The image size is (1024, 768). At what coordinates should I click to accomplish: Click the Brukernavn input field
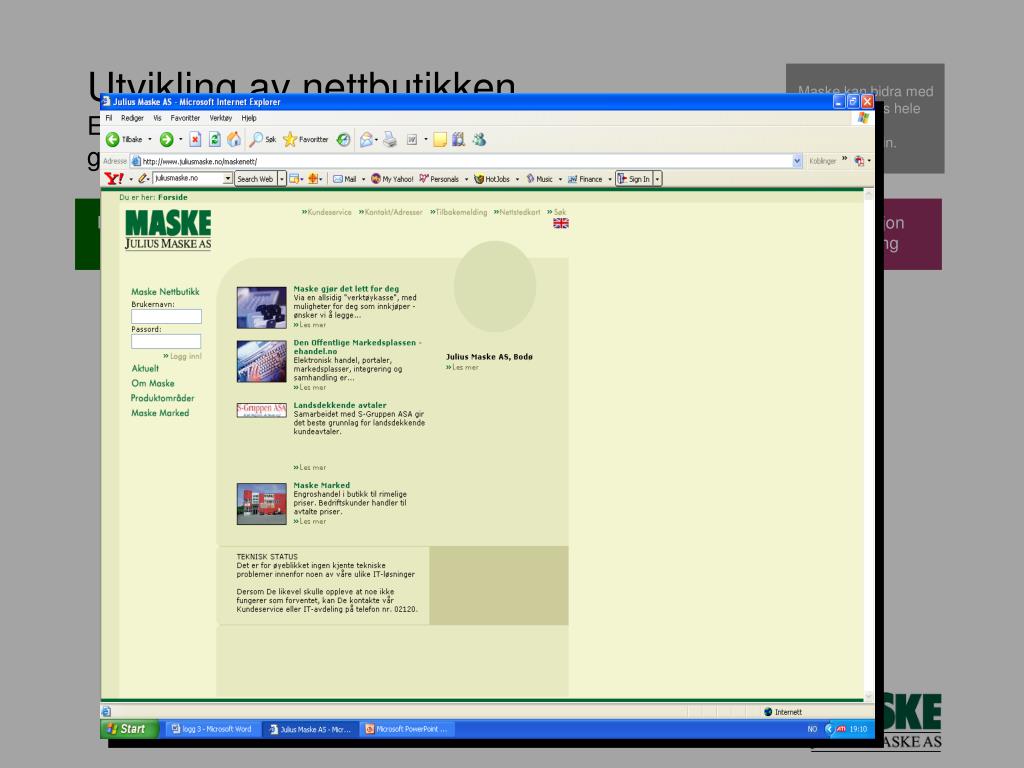[166, 317]
